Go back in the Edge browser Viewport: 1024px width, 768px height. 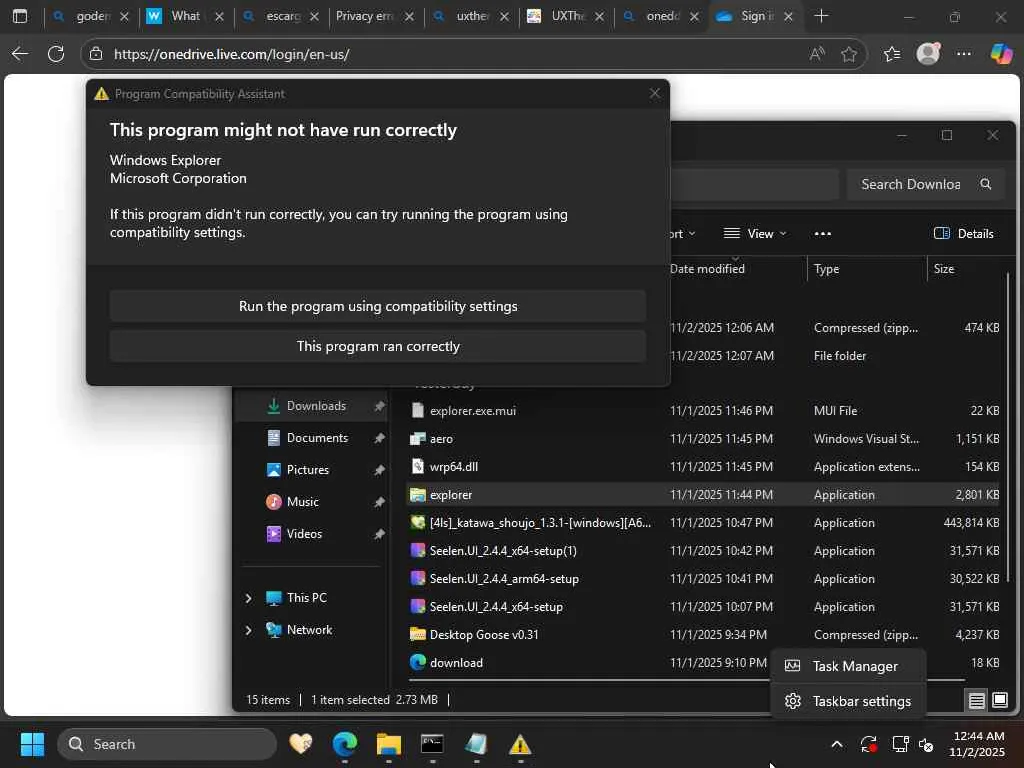point(20,54)
